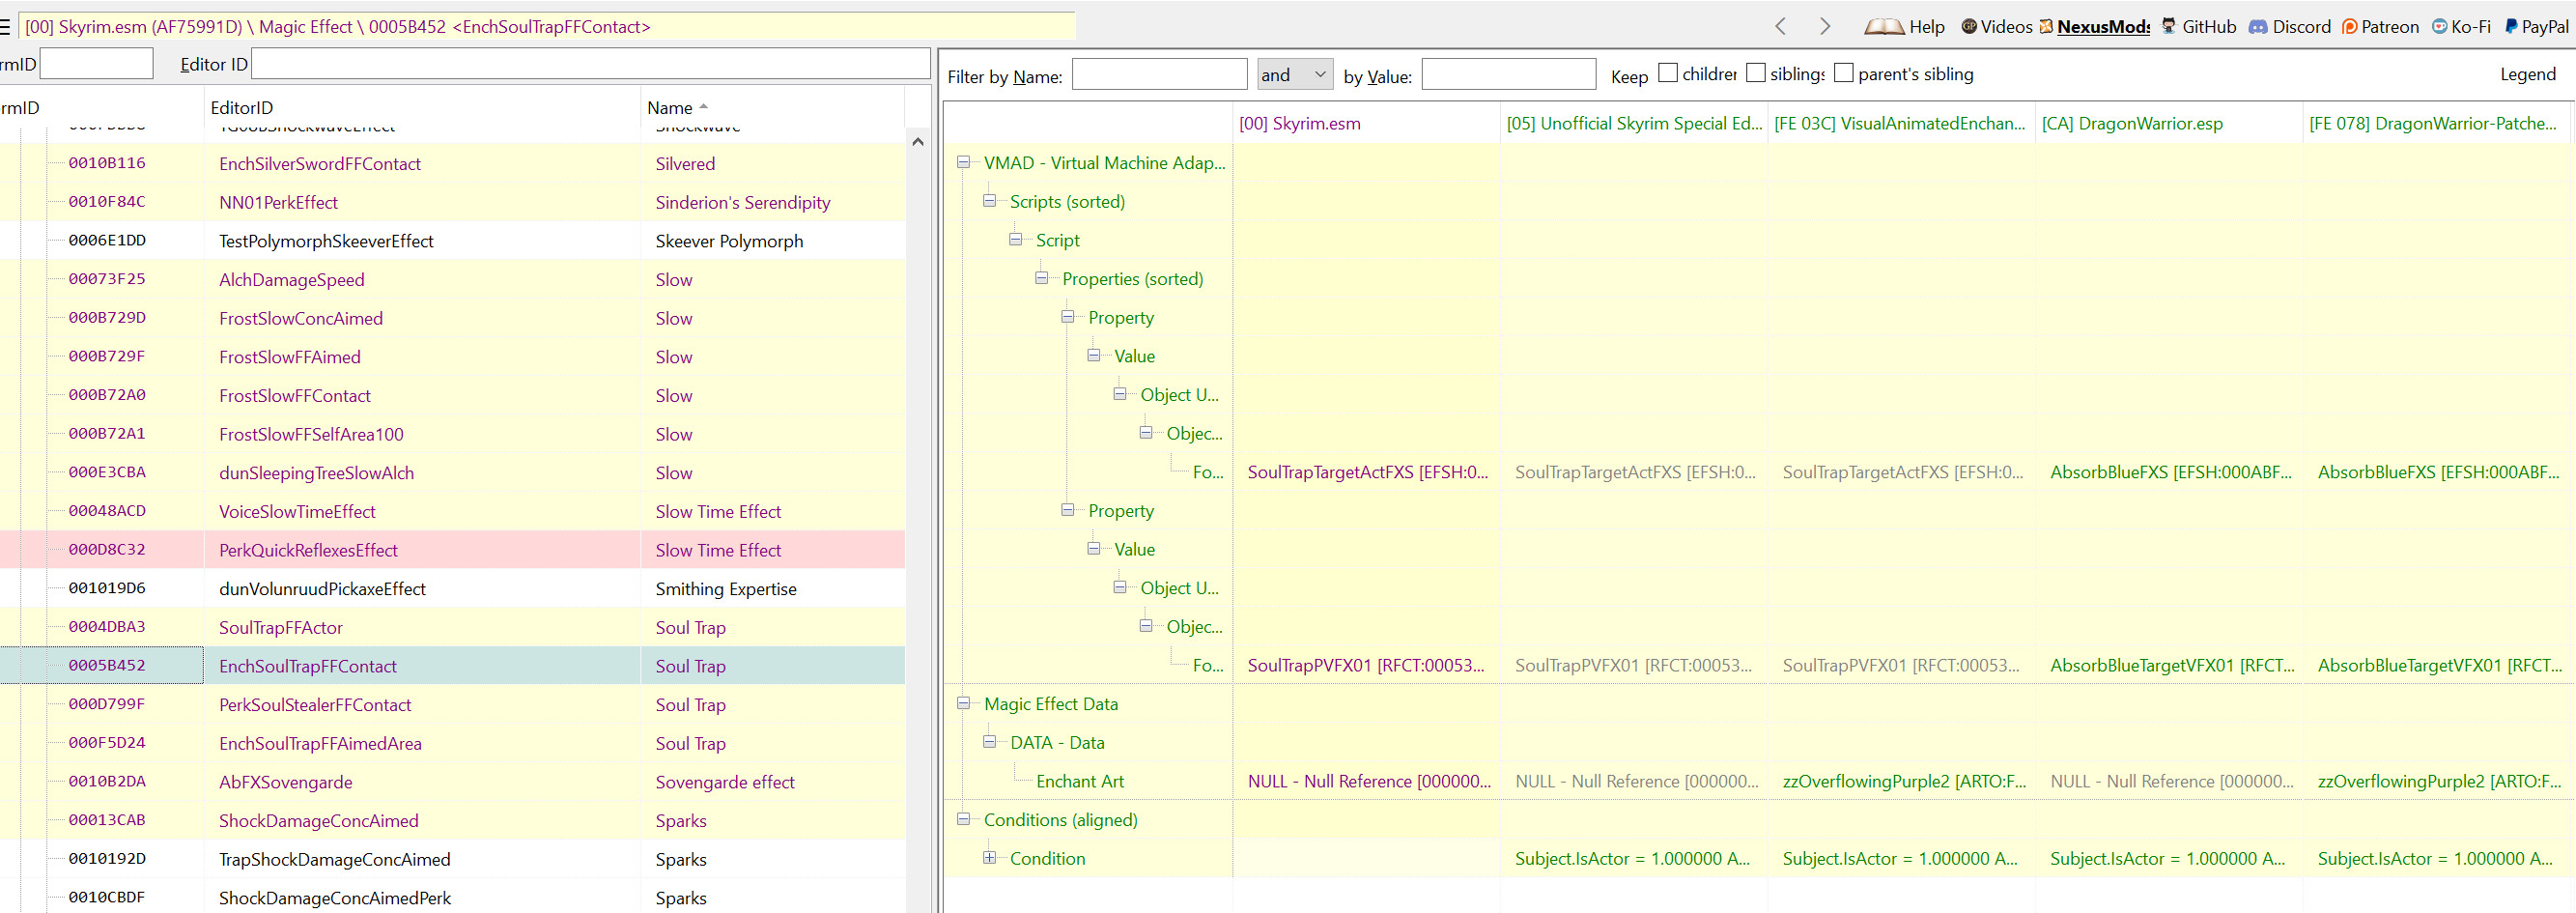Screen dimensions: 2576x913
Task: Sort records by the Name column header
Action: (x=670, y=107)
